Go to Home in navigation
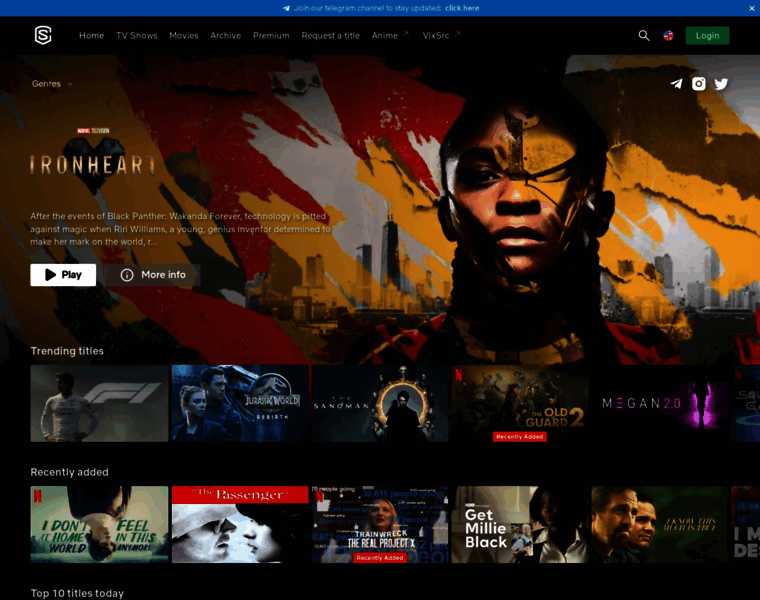This screenshot has height=600, width=760. coord(92,35)
